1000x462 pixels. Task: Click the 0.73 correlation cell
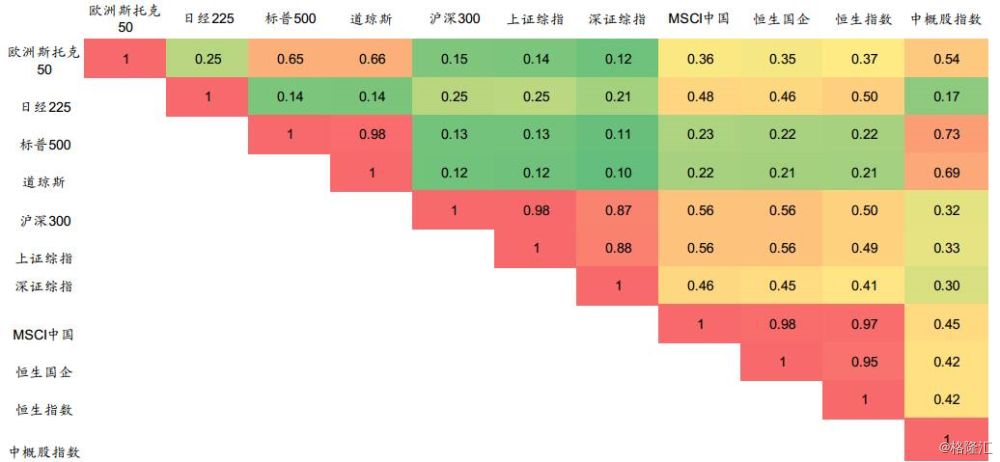945,135
